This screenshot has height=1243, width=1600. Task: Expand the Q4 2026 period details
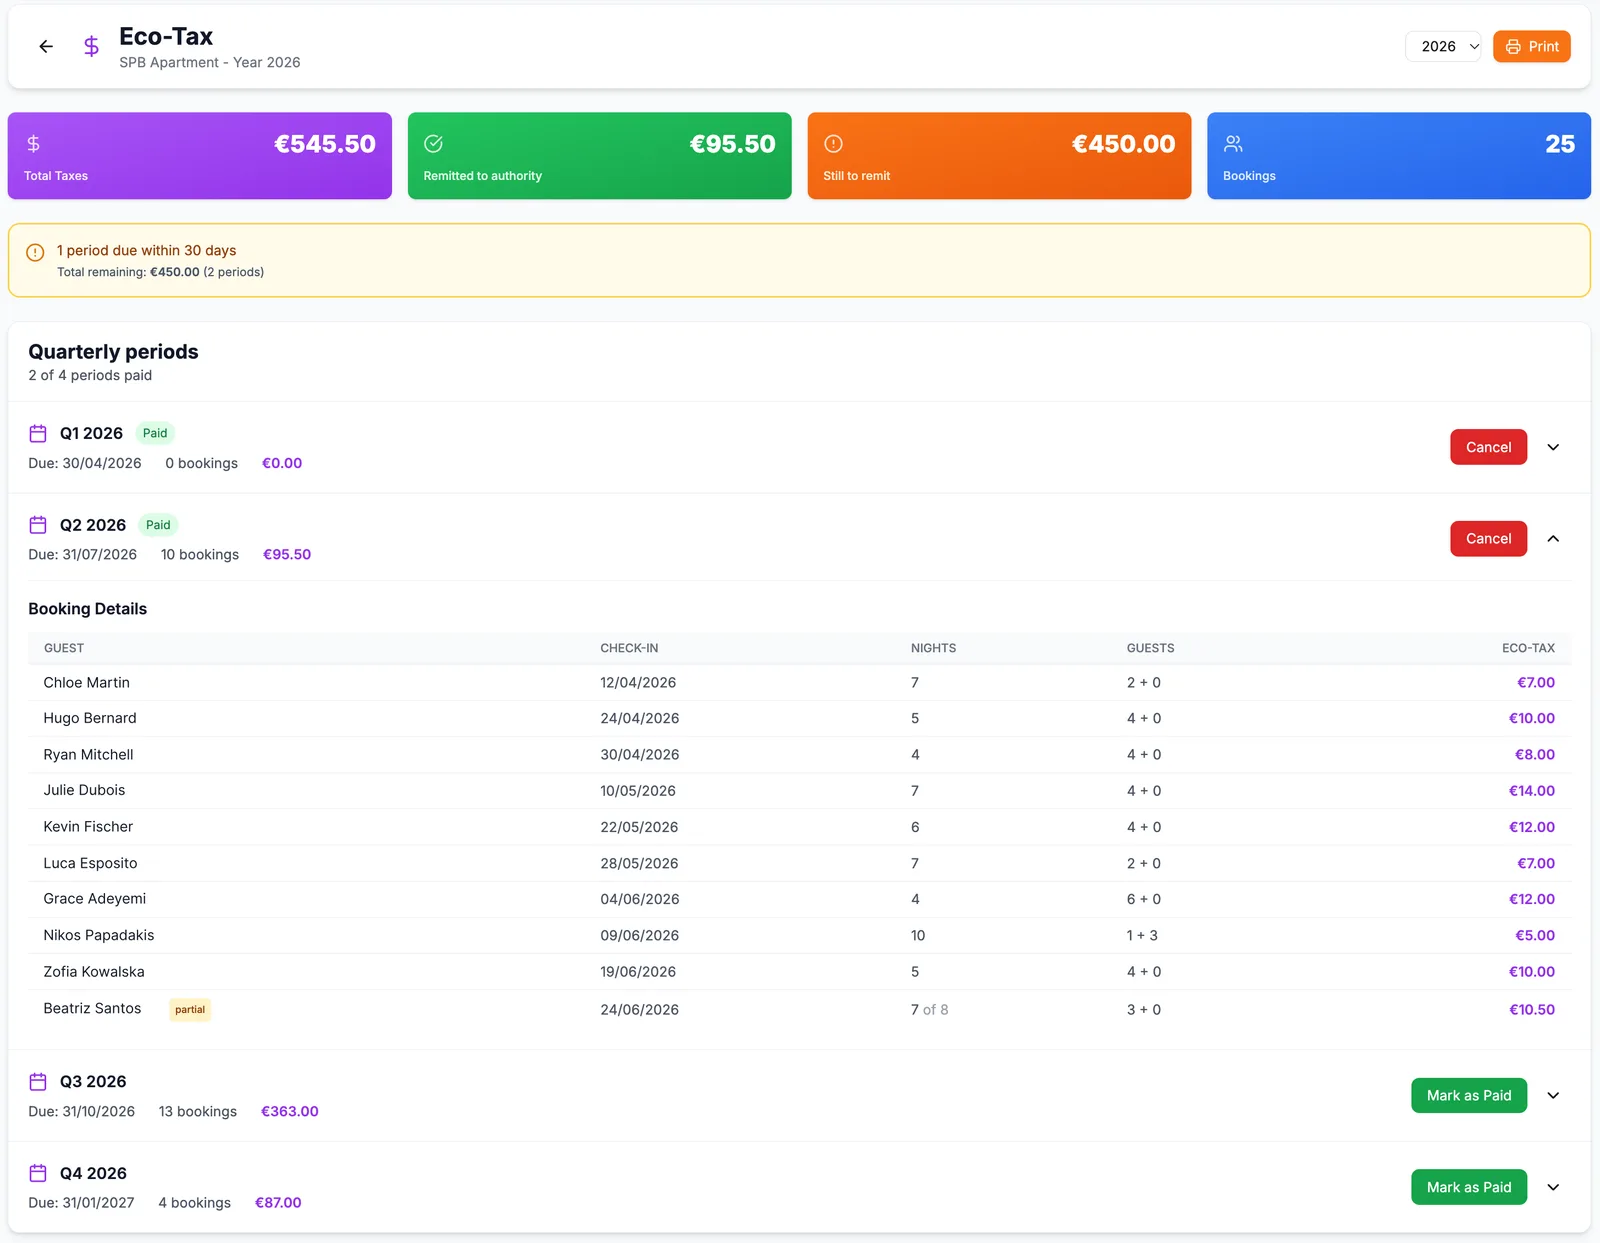click(x=1553, y=1188)
